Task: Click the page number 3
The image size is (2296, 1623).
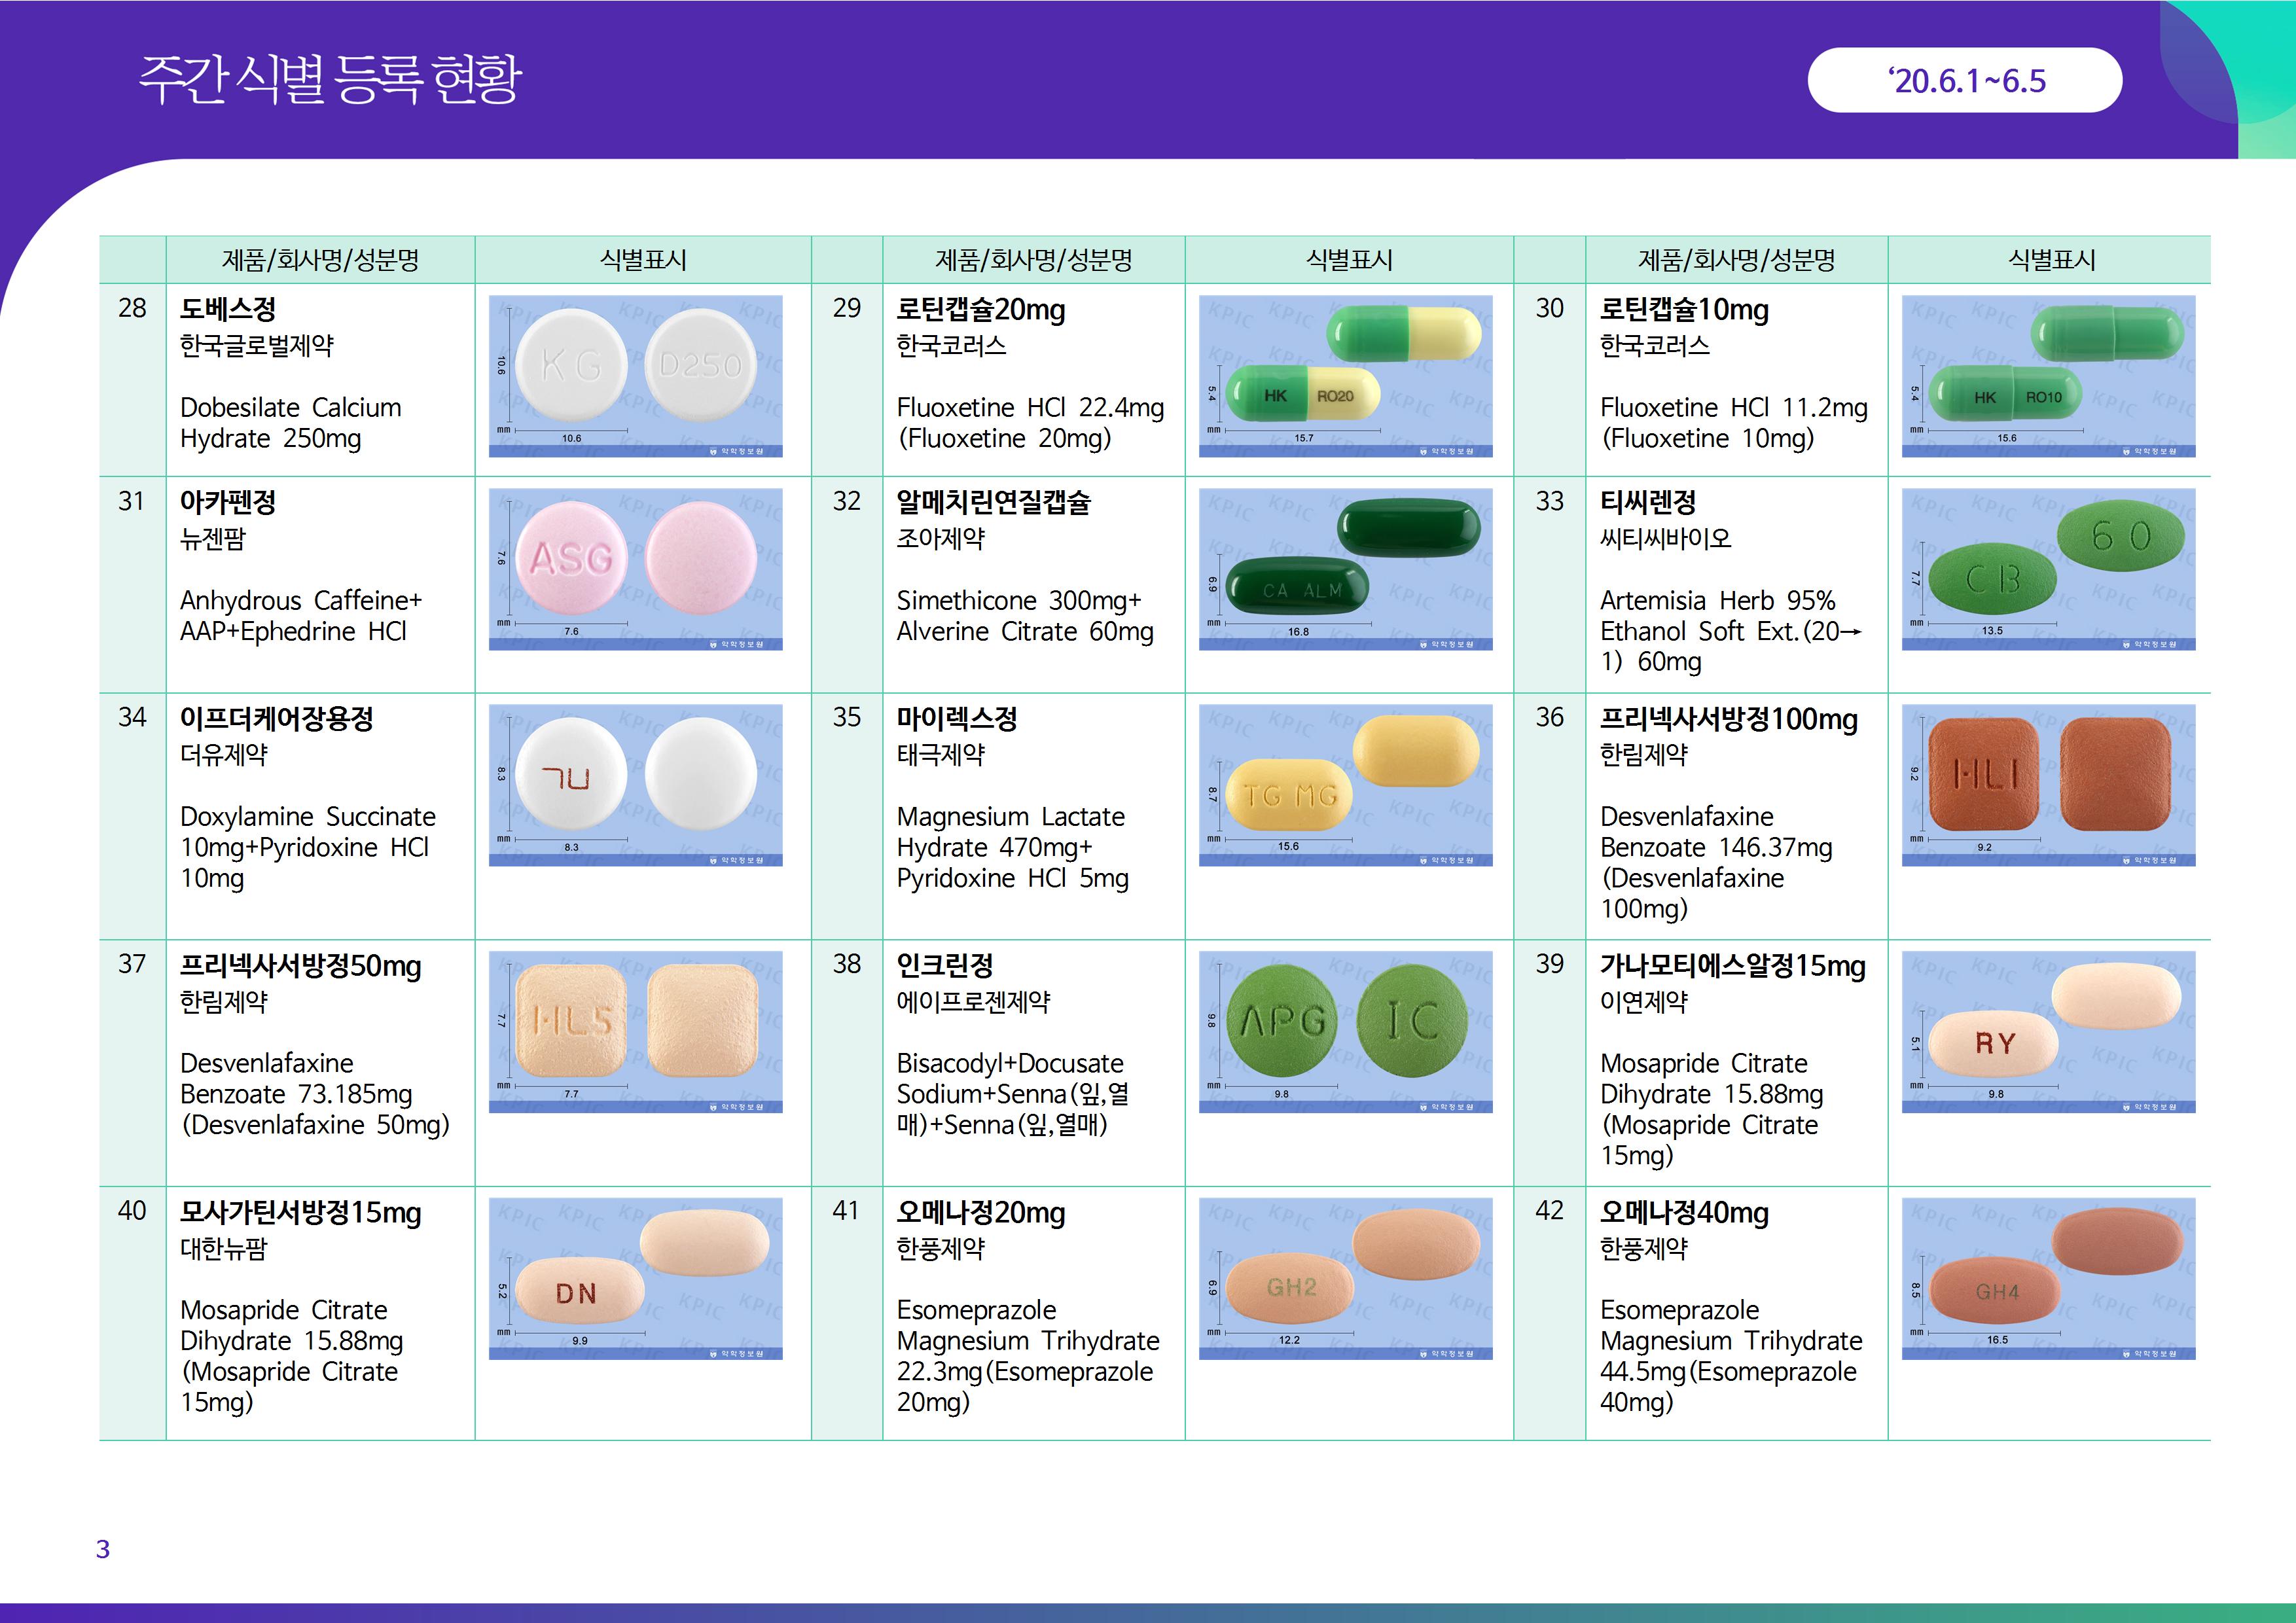Action: pyautogui.click(x=102, y=1549)
